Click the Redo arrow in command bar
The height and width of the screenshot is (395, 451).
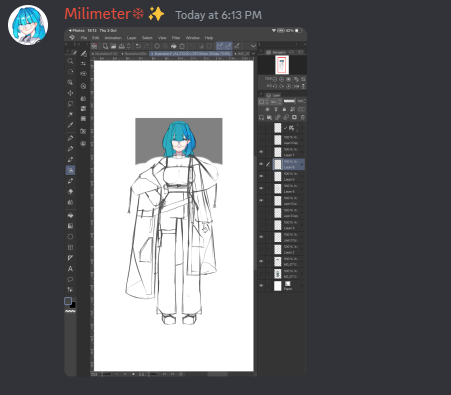(146, 46)
